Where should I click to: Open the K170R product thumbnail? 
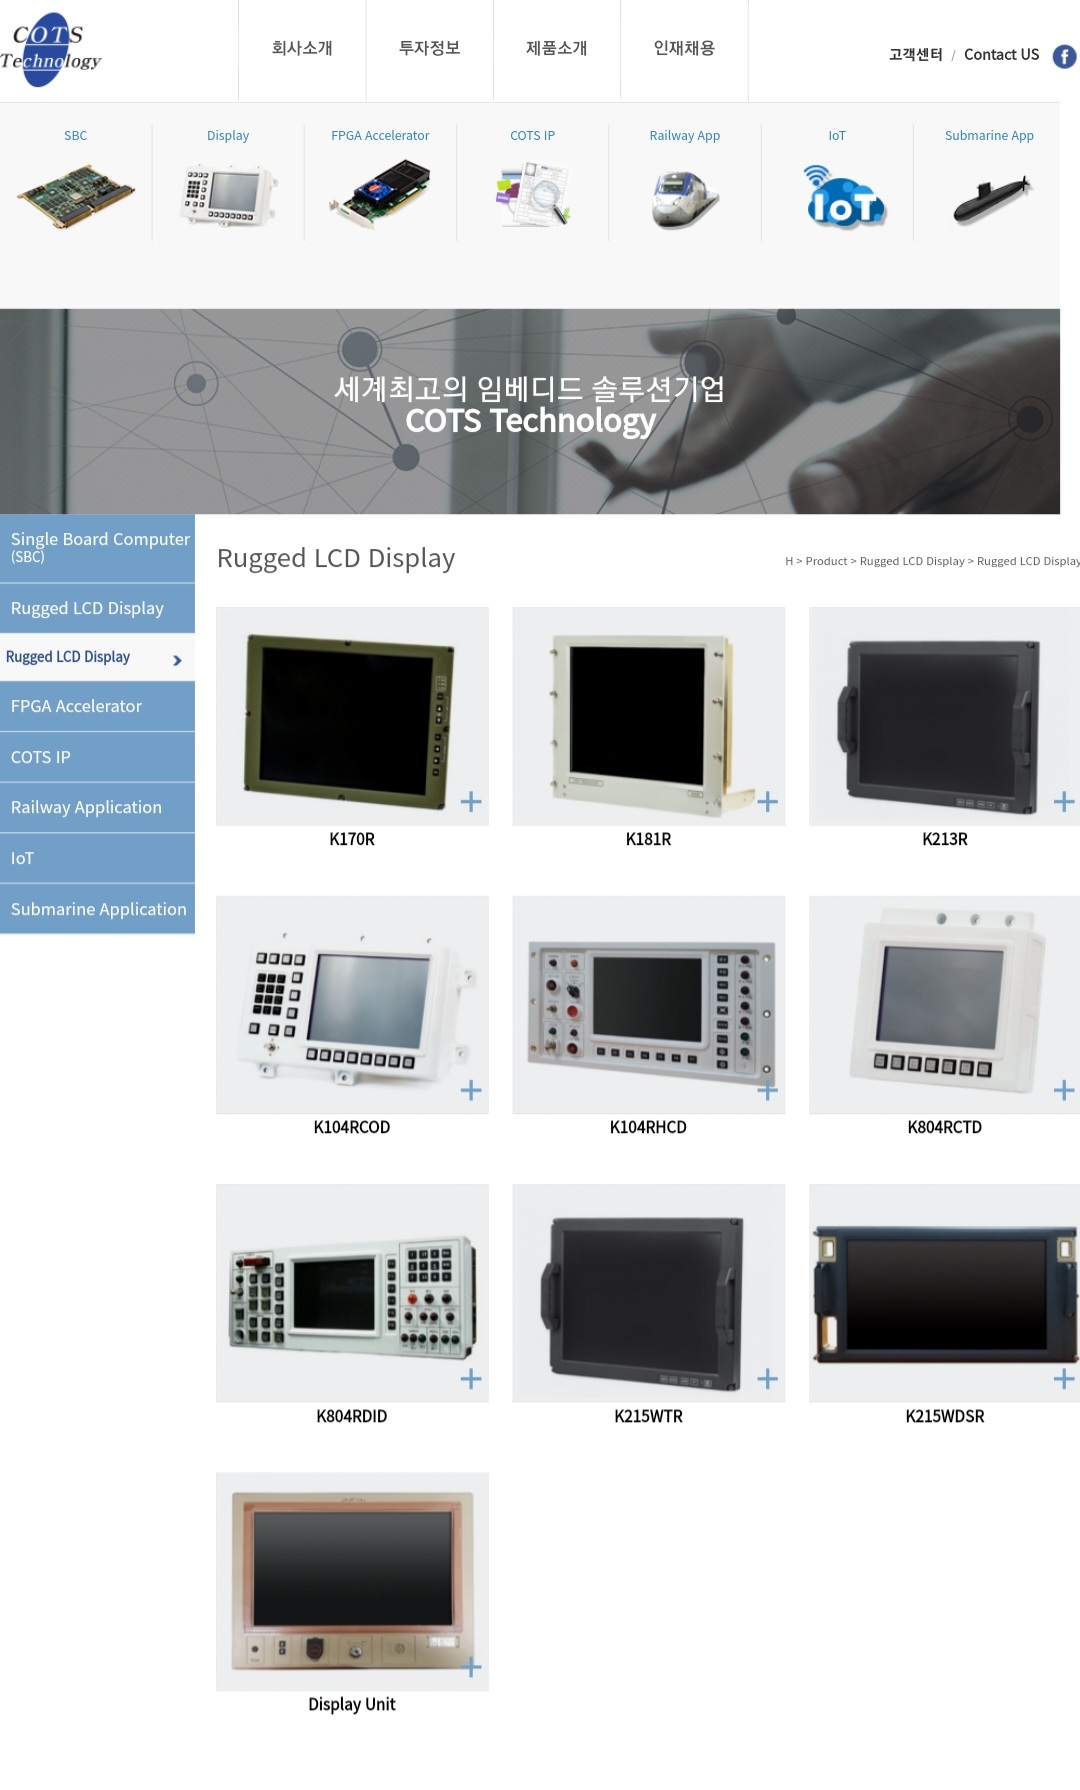click(352, 716)
